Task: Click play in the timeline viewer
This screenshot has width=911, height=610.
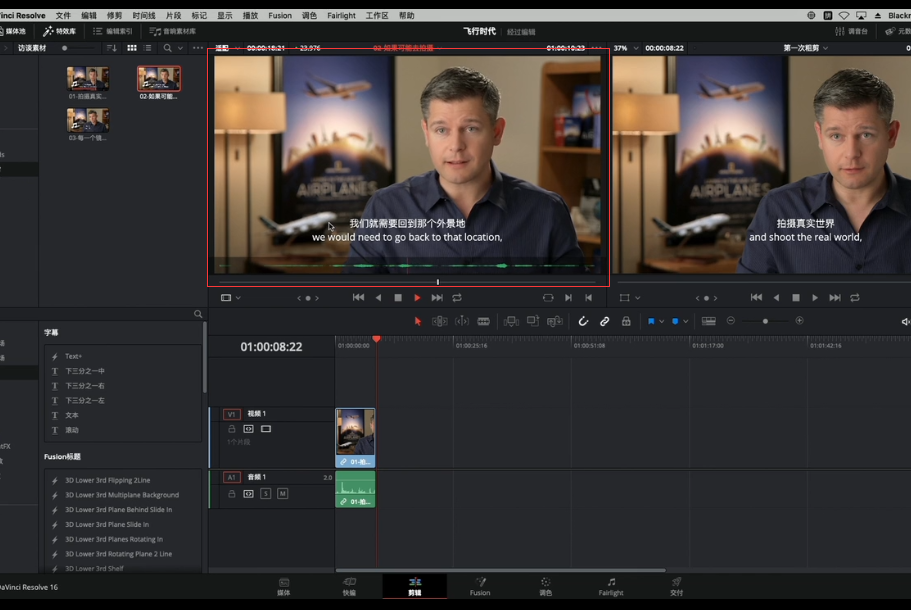Action: click(x=815, y=297)
